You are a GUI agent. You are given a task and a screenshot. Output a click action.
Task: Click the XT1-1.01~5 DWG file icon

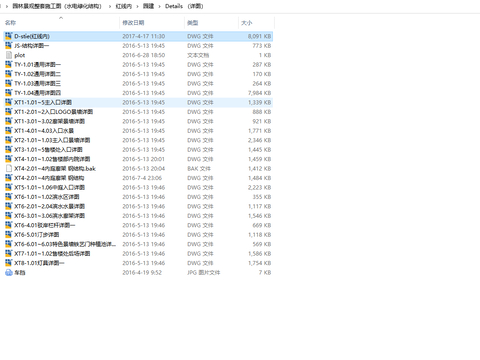point(9,102)
